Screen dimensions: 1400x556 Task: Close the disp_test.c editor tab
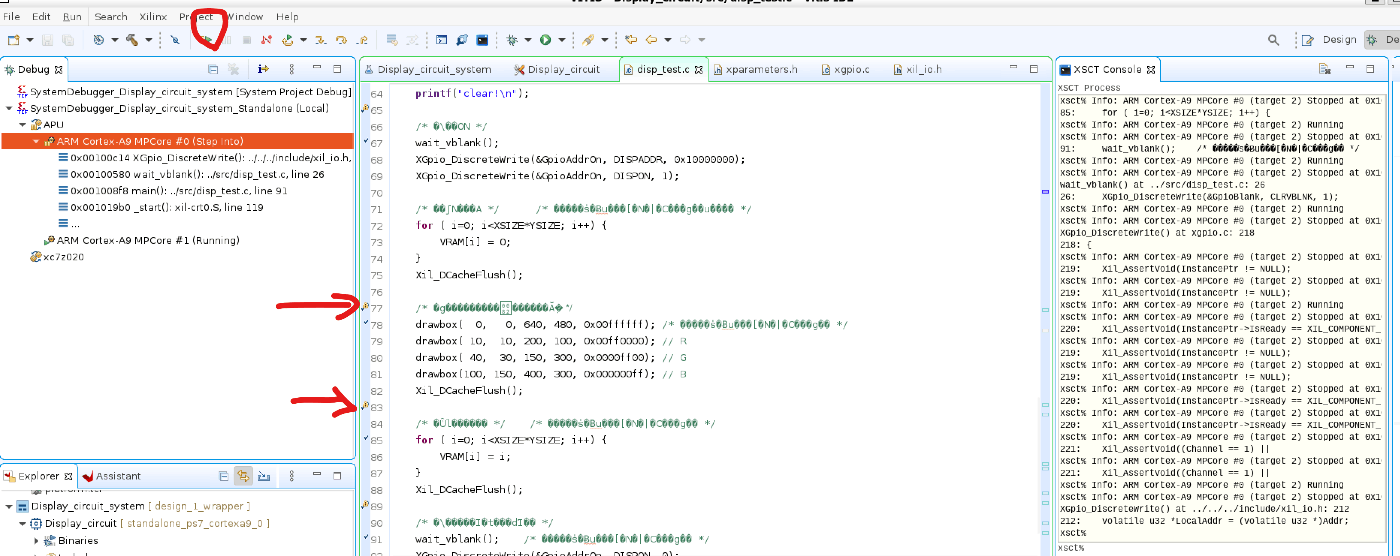[x=699, y=70]
